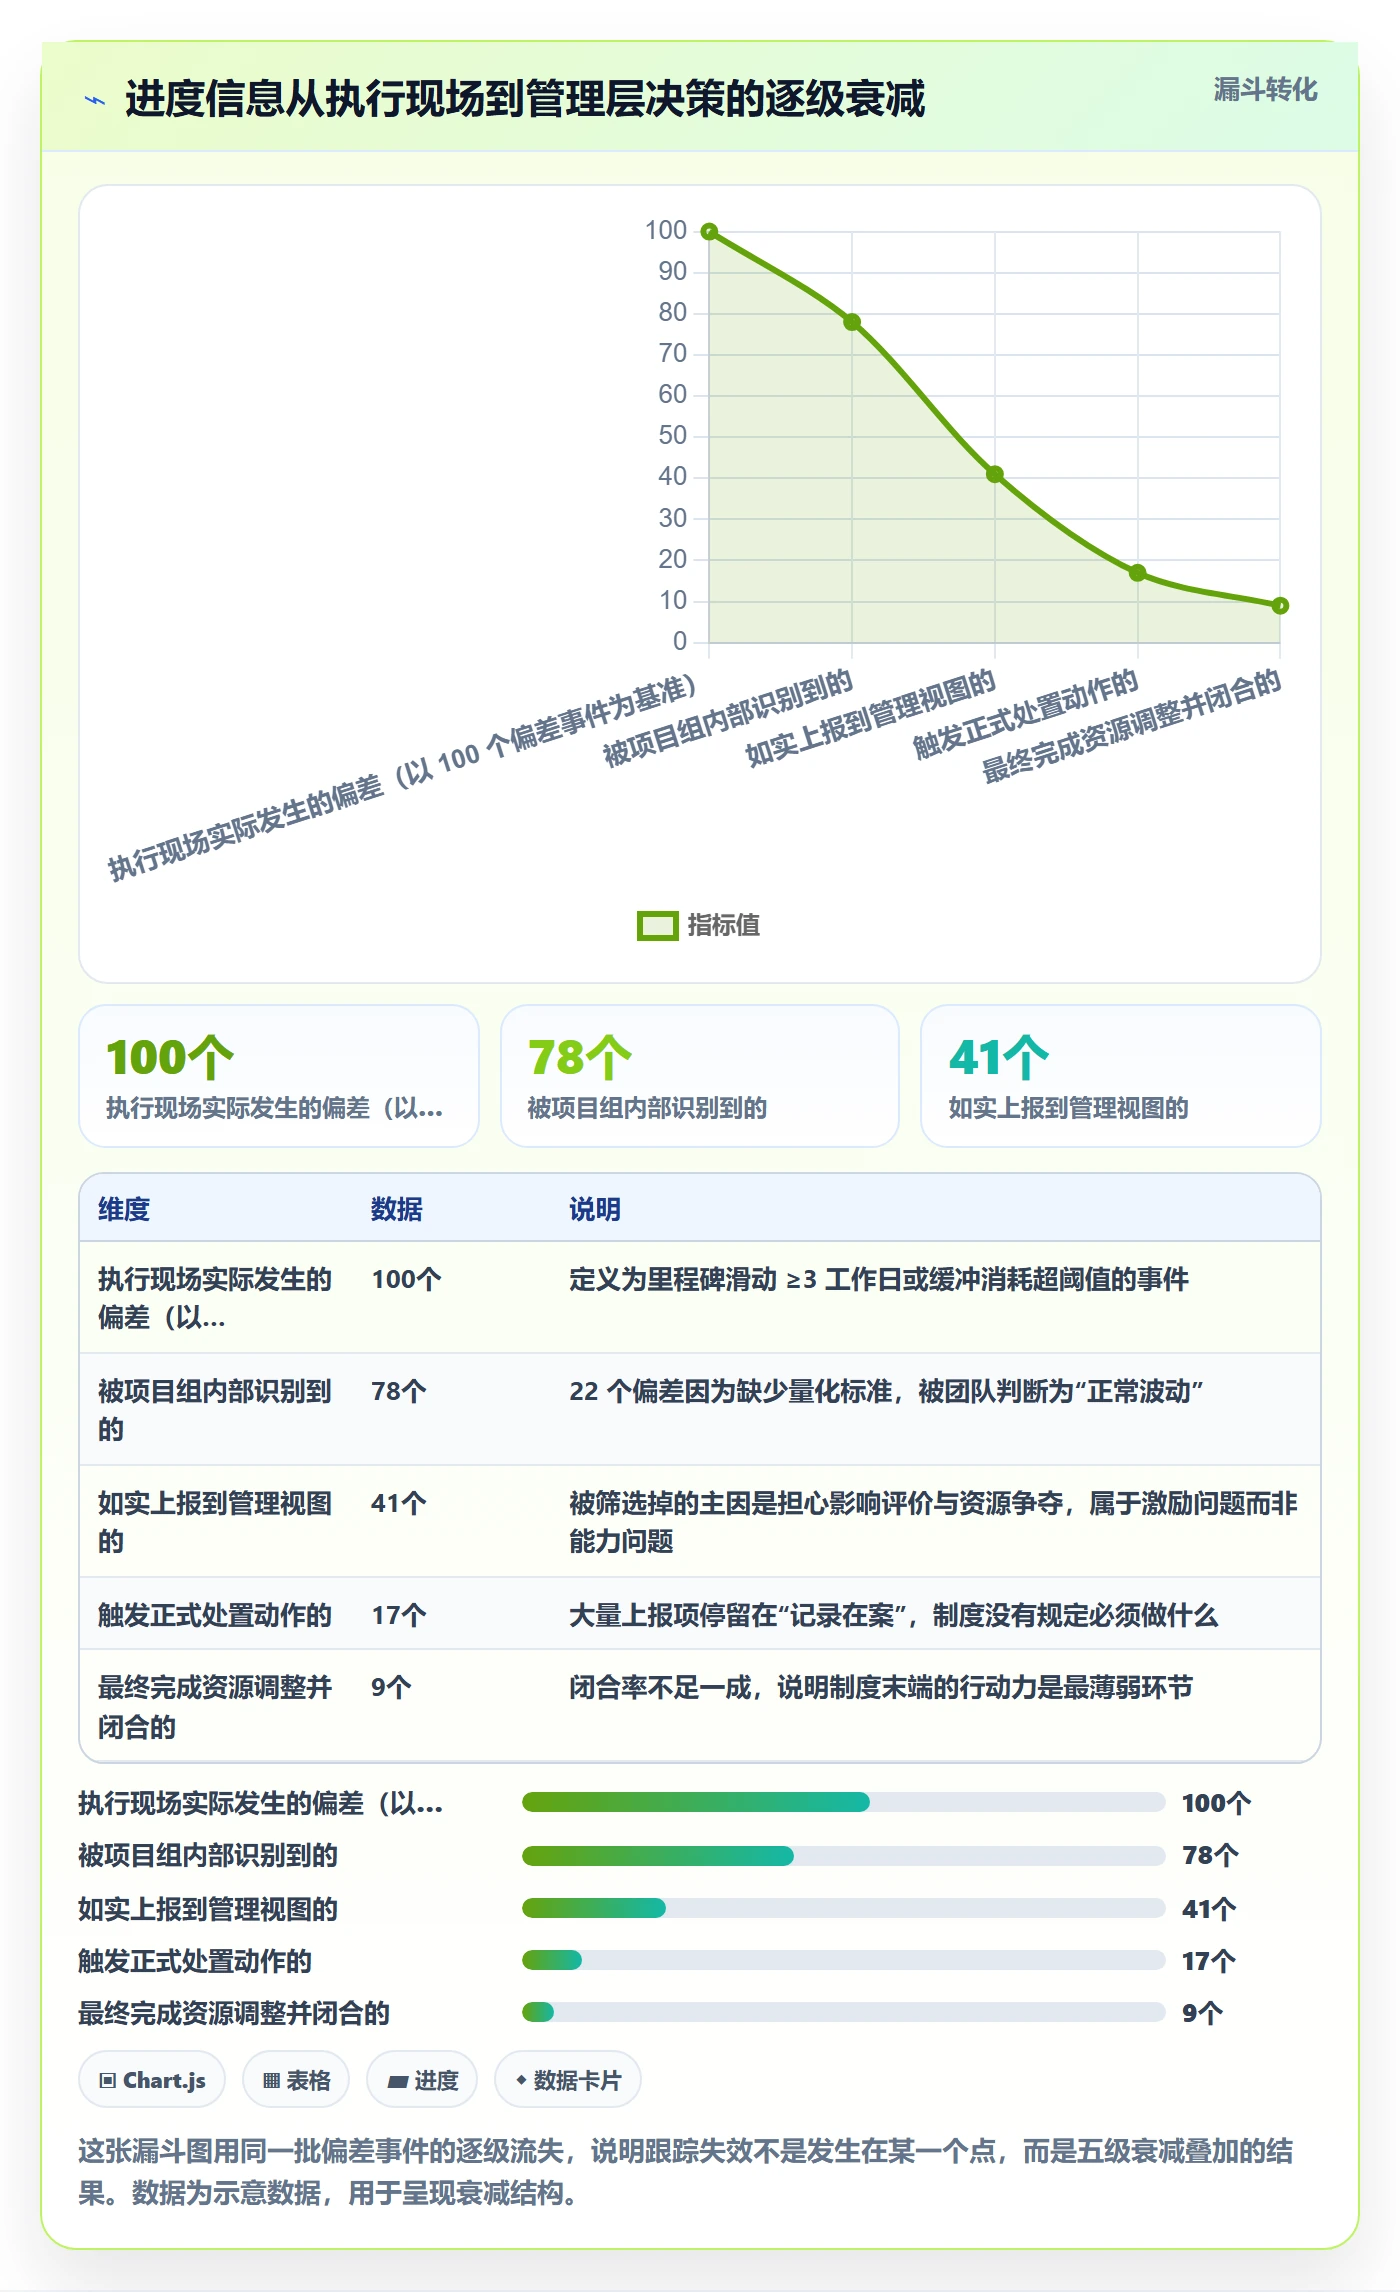The height and width of the screenshot is (2292, 1400).
Task: Click the 维度 column header
Action: [124, 1209]
